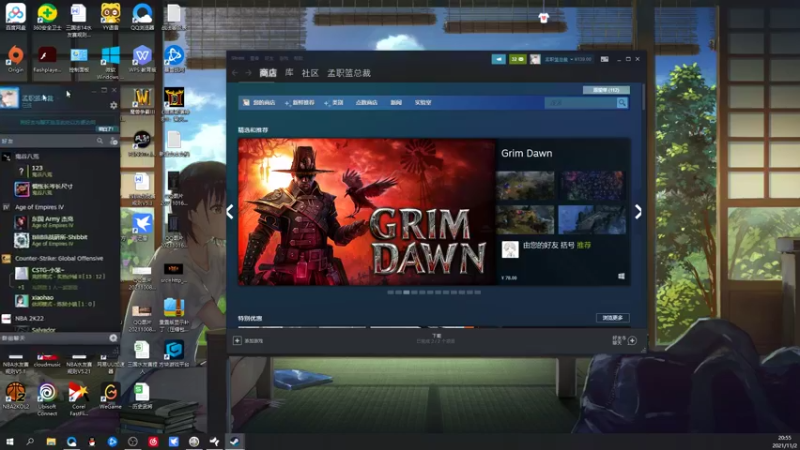Click the Steam taskbar icon
The image size is (800, 450).
click(x=235, y=441)
